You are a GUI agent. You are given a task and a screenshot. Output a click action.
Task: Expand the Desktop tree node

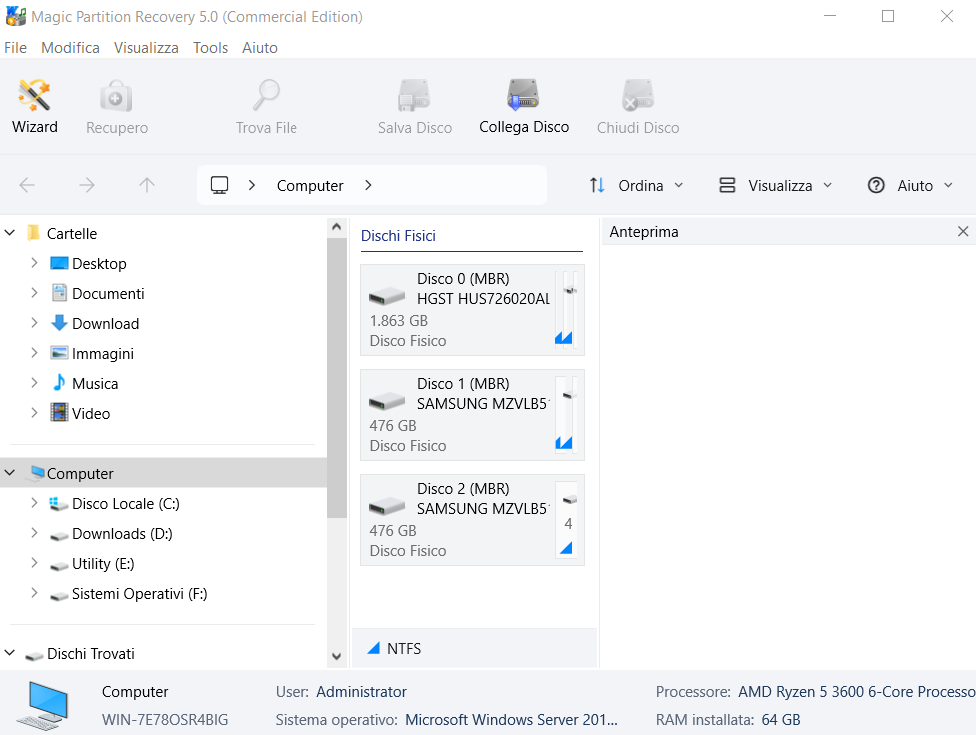pyautogui.click(x=34, y=263)
